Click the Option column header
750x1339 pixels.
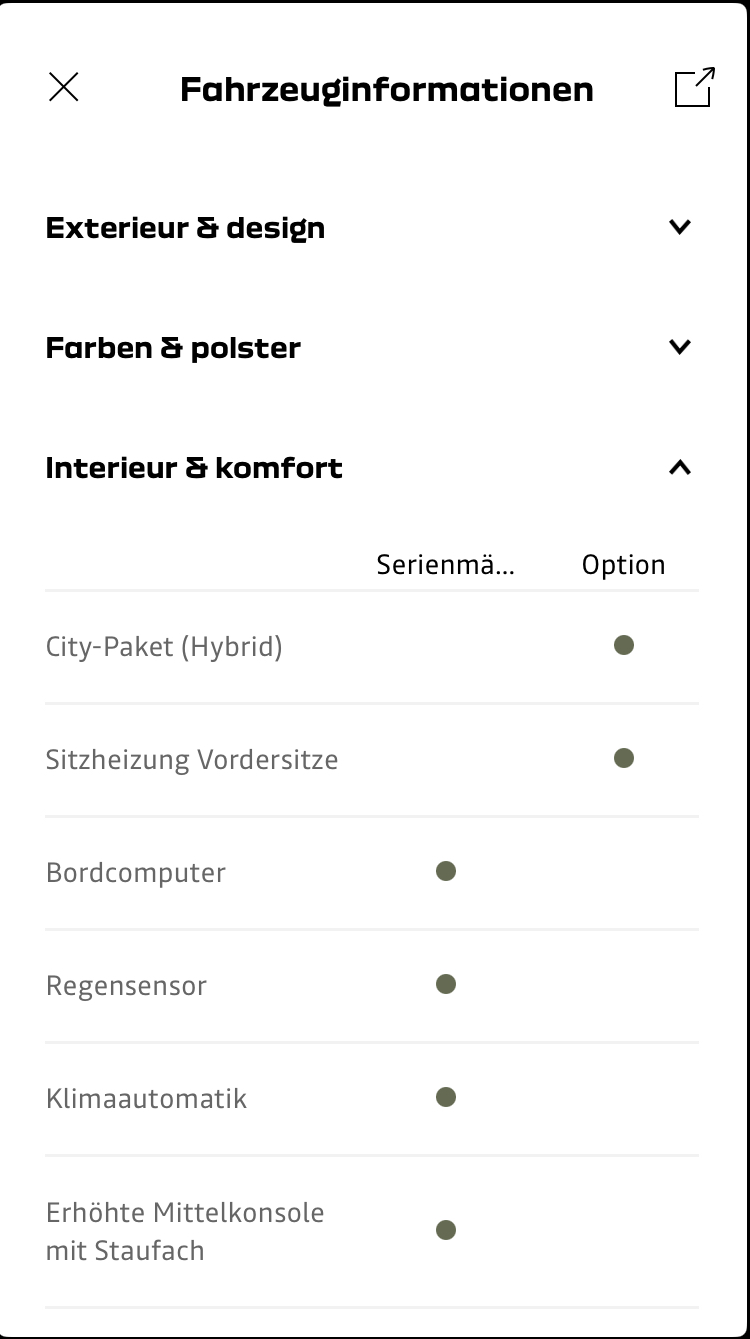(x=624, y=565)
